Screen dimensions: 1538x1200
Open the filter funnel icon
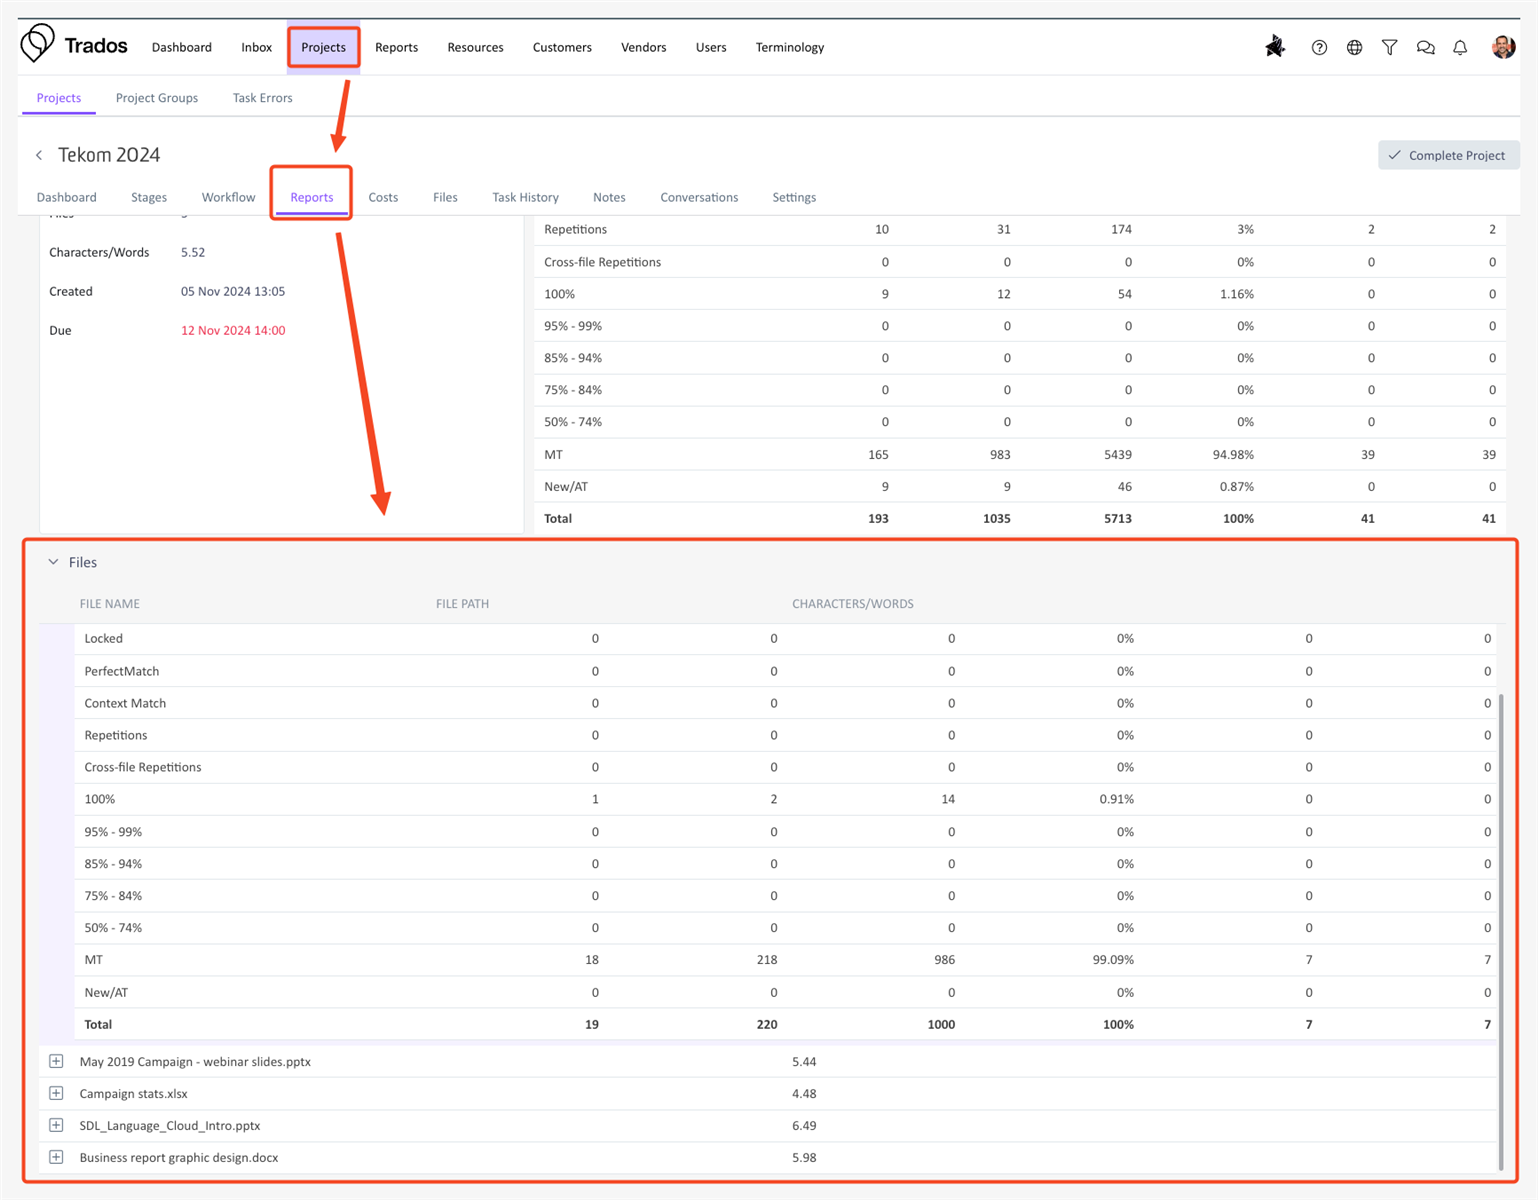click(1389, 47)
